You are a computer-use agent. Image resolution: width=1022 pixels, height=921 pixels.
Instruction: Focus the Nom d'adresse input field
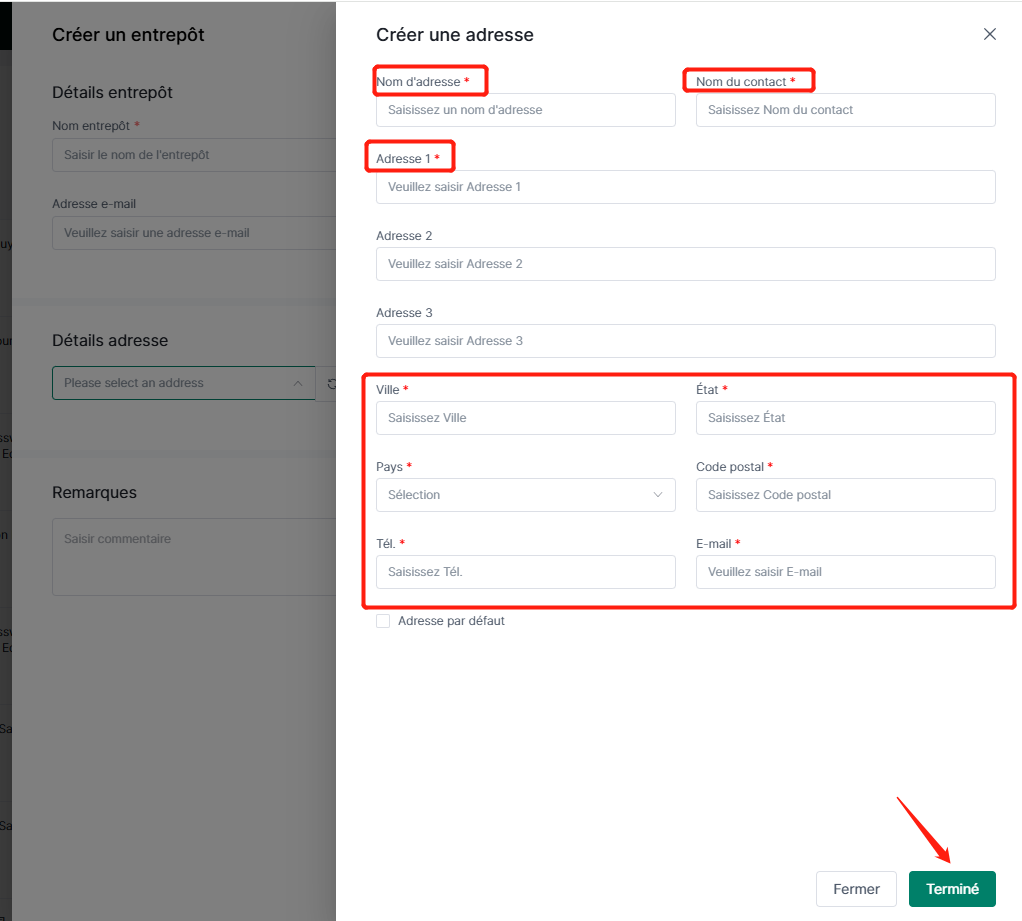tap(525, 110)
